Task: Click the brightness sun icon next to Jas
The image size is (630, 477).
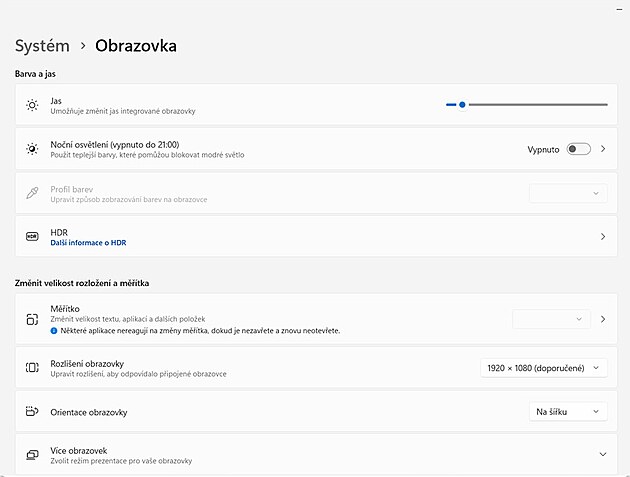Action: 32,105
